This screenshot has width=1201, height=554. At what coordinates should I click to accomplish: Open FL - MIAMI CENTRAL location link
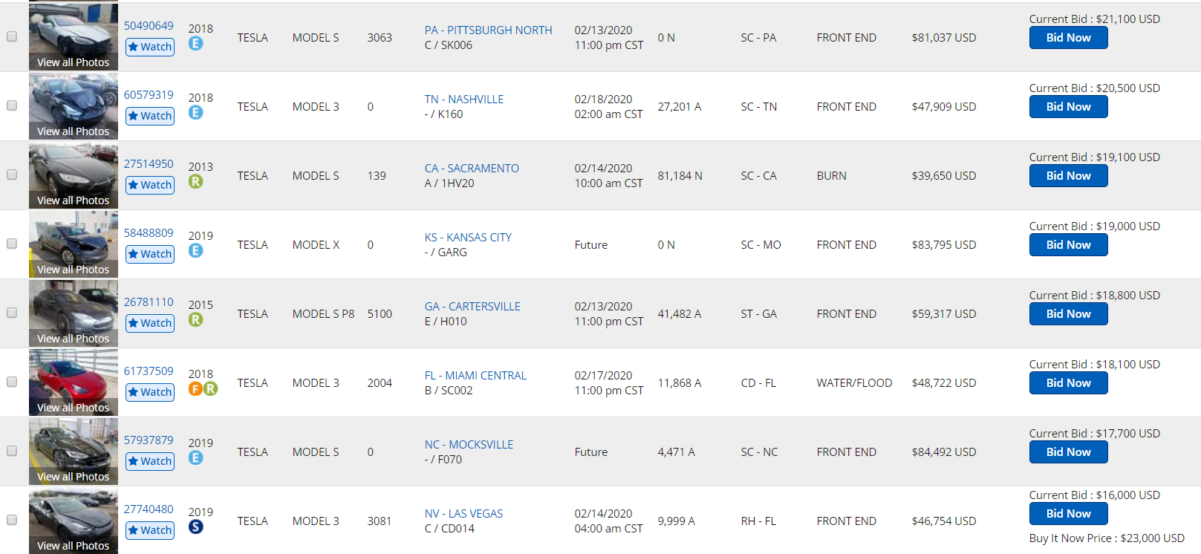(x=475, y=375)
